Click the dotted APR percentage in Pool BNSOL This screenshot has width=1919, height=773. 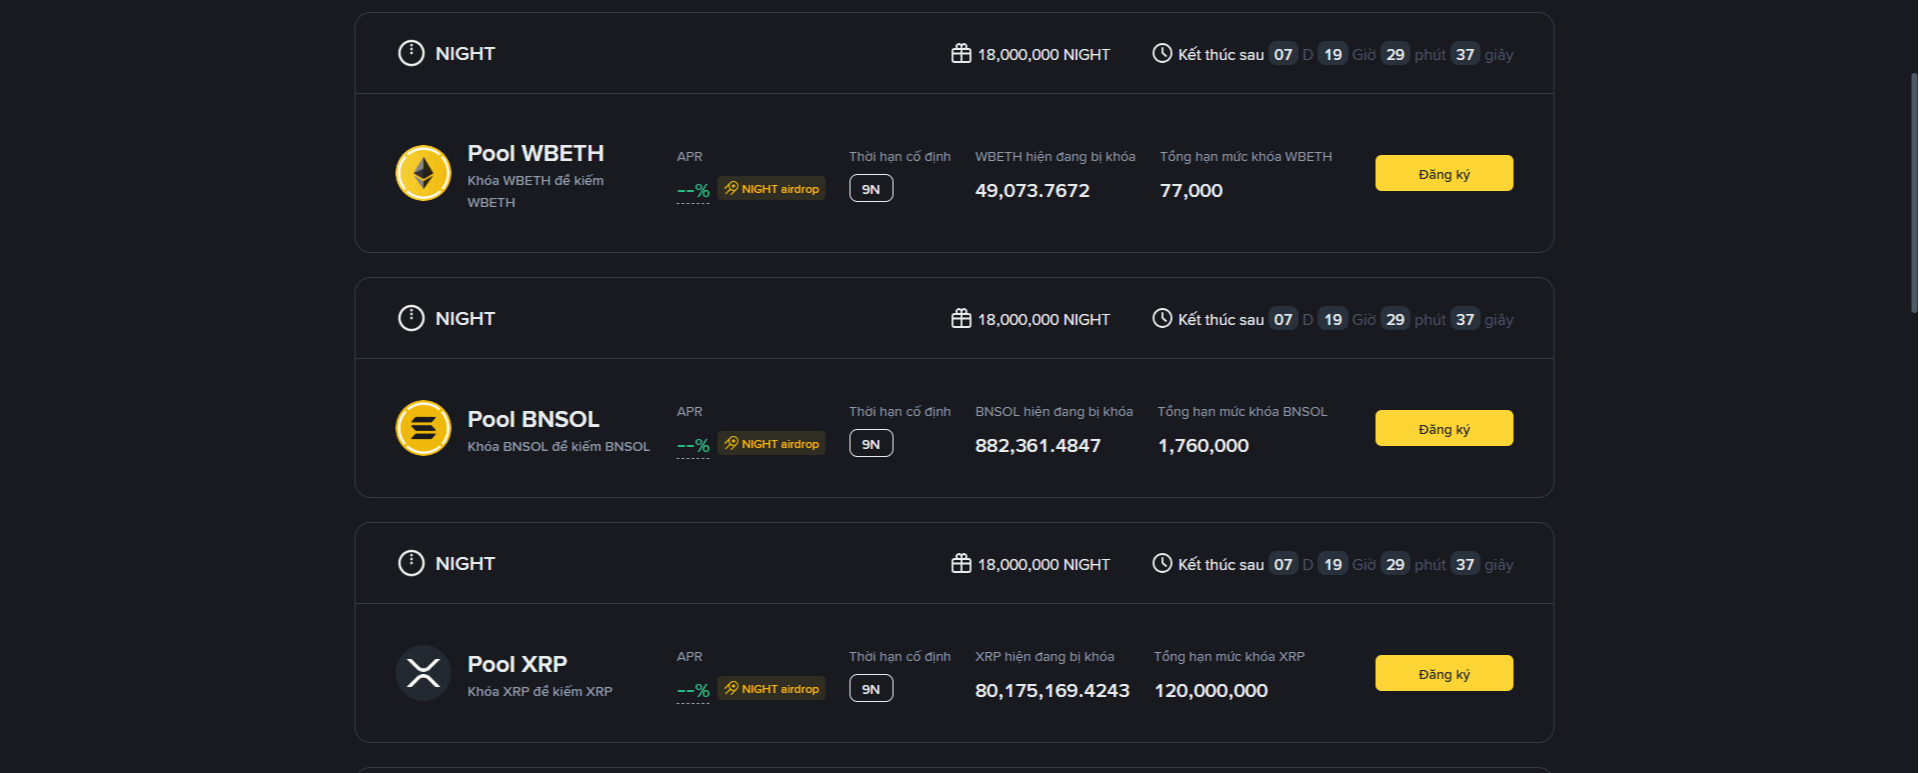693,445
